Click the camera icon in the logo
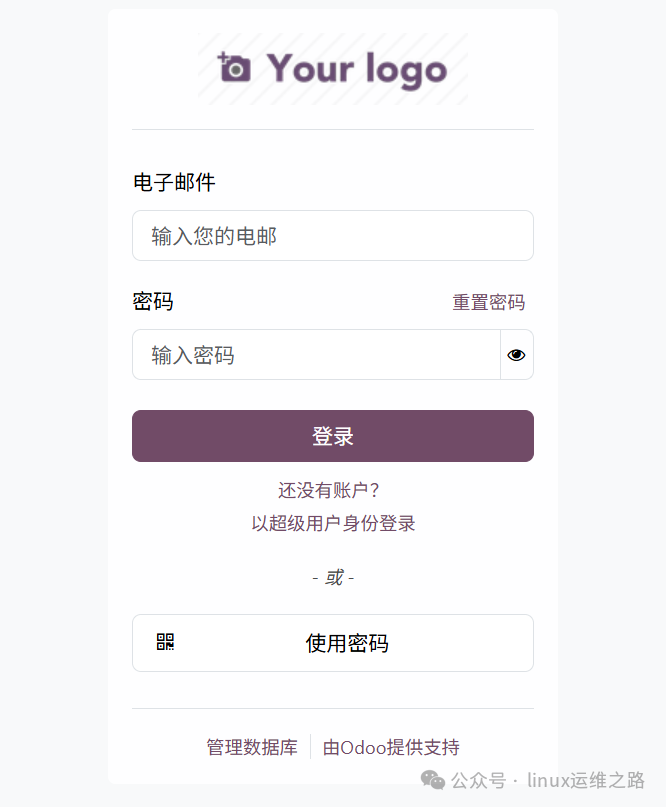666x807 pixels. [x=234, y=70]
